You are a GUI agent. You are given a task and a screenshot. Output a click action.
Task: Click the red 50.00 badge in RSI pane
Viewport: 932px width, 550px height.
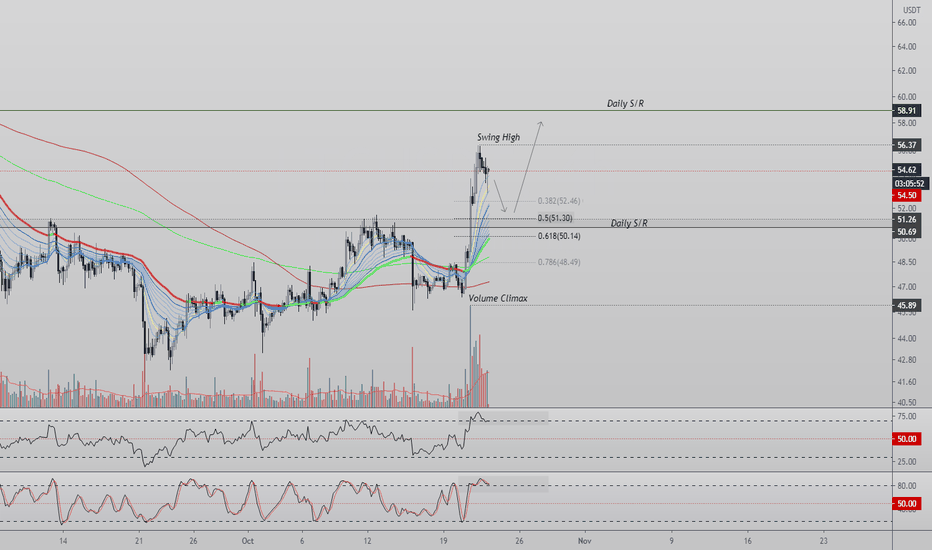tap(906, 439)
